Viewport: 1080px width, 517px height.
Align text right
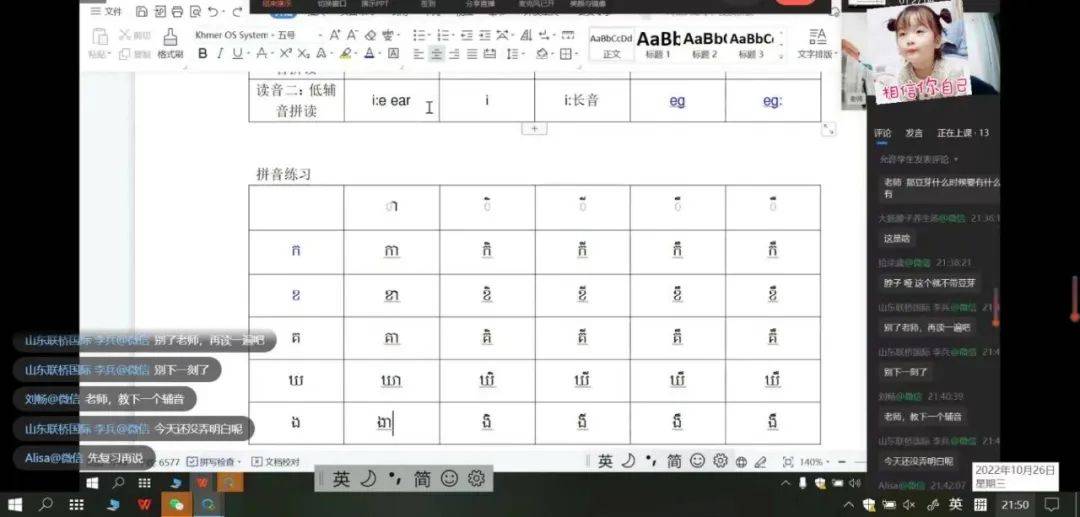pos(454,54)
